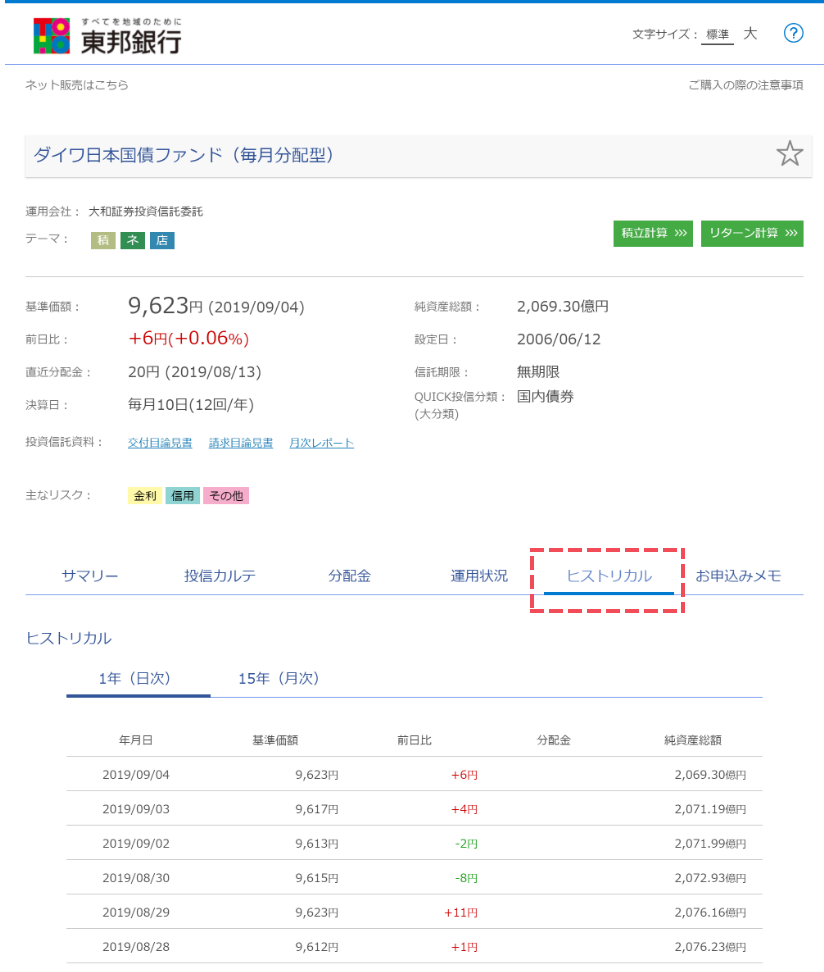This screenshot has width=824, height=972.
Task: Set font size to 標準
Action: [x=717, y=35]
